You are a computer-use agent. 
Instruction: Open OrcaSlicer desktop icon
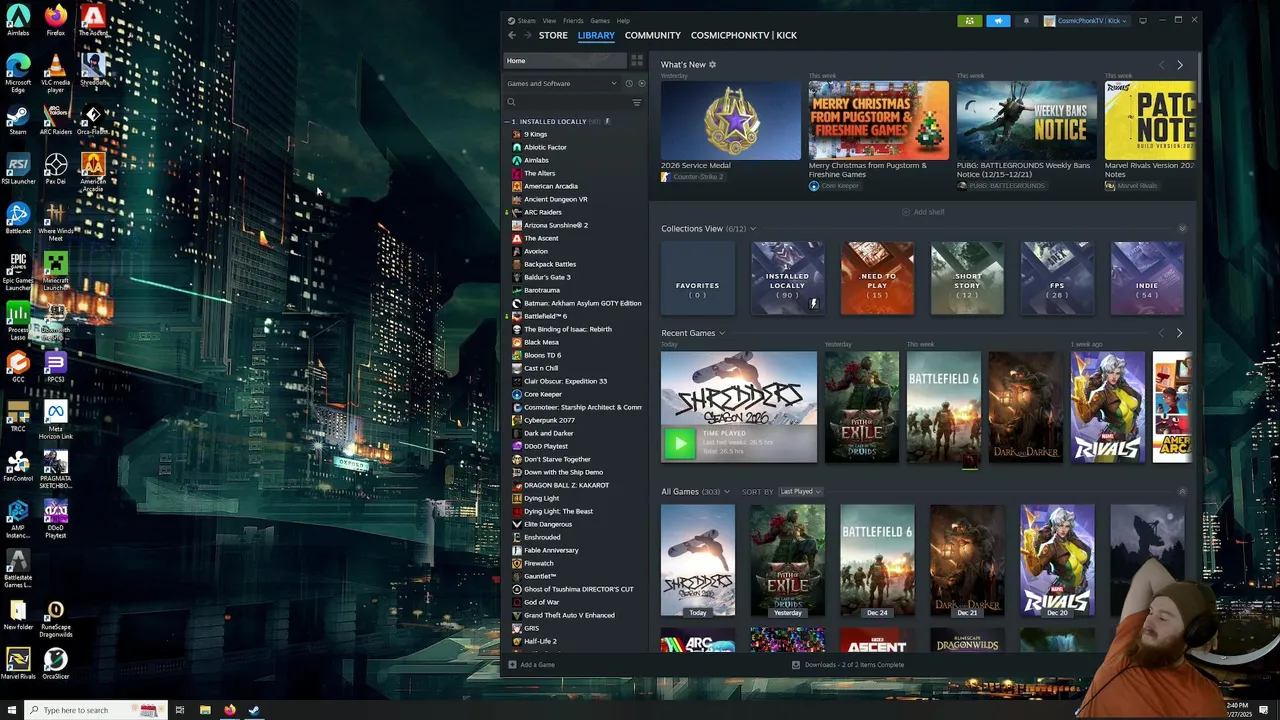pos(55,664)
